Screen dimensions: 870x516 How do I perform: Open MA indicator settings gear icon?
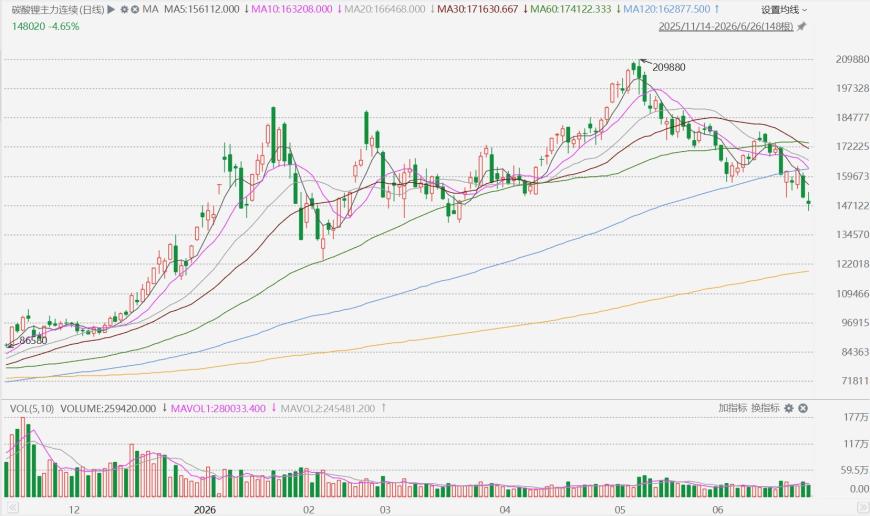pyautogui.click(x=124, y=9)
